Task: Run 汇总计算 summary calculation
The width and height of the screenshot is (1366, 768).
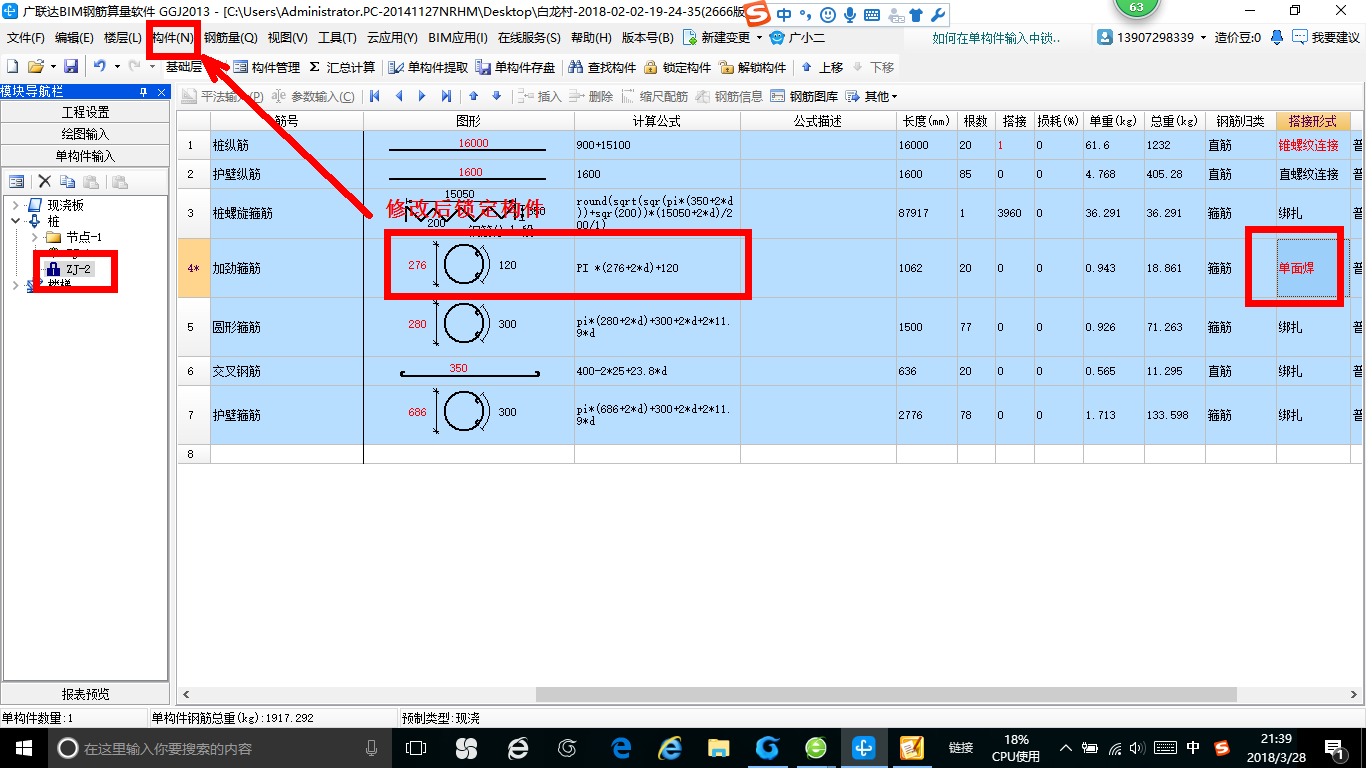Action: click(x=341, y=67)
